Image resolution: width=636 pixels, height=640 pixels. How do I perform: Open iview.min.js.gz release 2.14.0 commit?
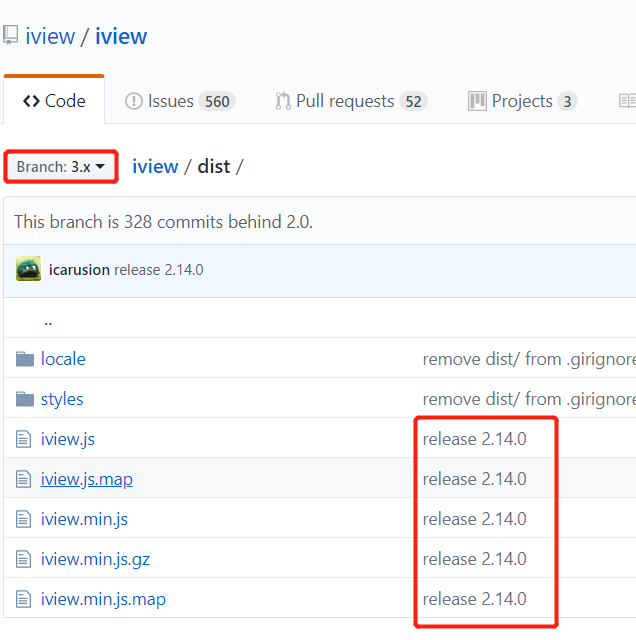point(474,559)
